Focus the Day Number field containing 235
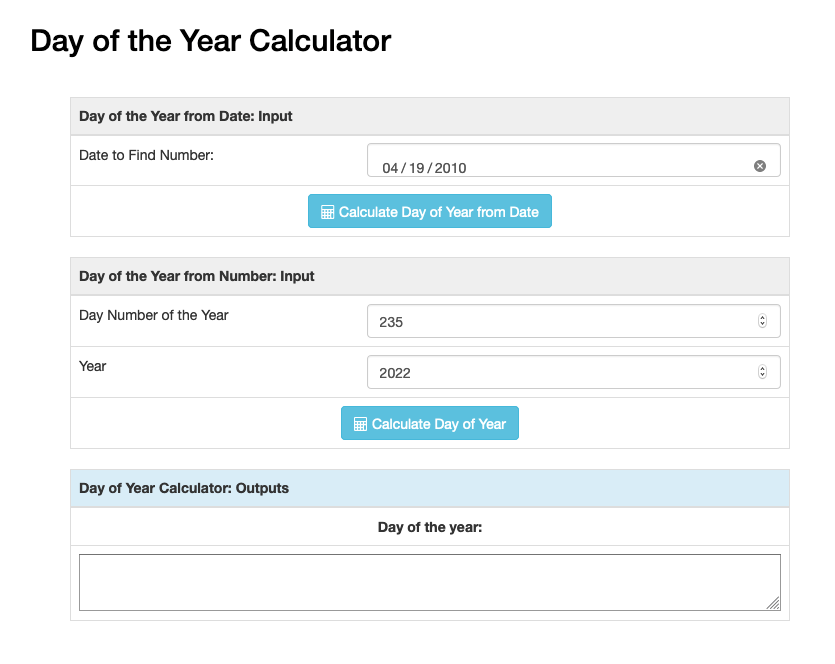This screenshot has height=664, width=835. coord(574,321)
